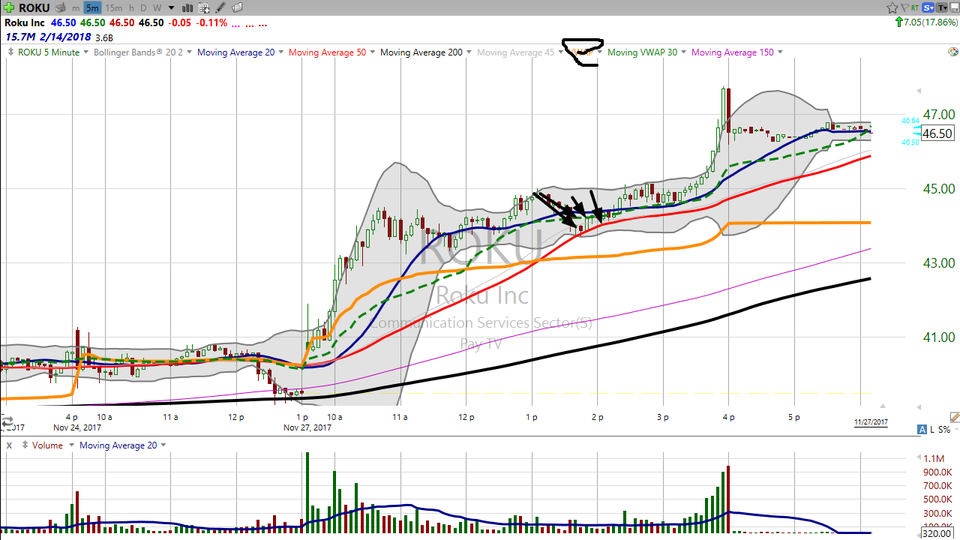Click the volume-pane move handle before Volume label

click(24, 445)
